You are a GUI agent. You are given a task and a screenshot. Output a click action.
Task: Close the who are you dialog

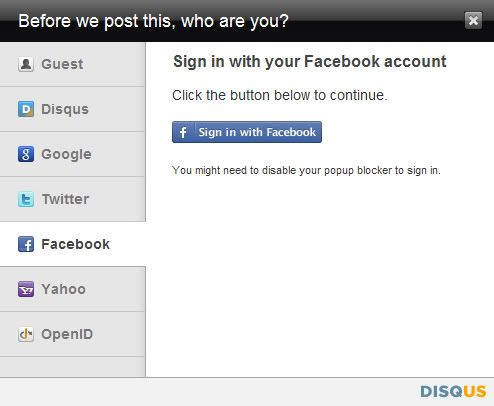point(473,21)
